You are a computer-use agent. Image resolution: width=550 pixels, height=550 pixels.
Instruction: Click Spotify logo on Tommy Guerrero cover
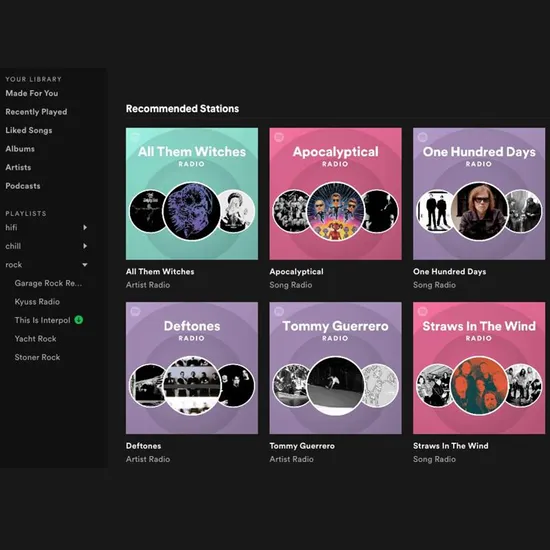point(279,311)
